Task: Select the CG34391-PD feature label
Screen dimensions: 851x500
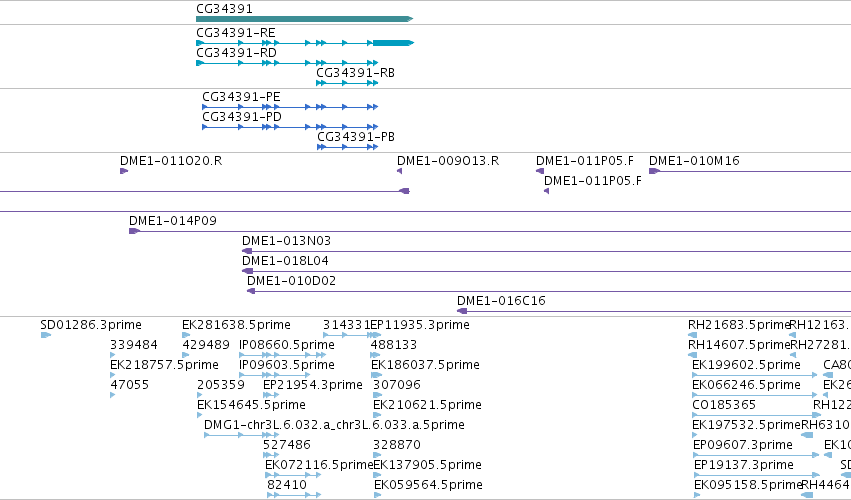Action: (242, 117)
